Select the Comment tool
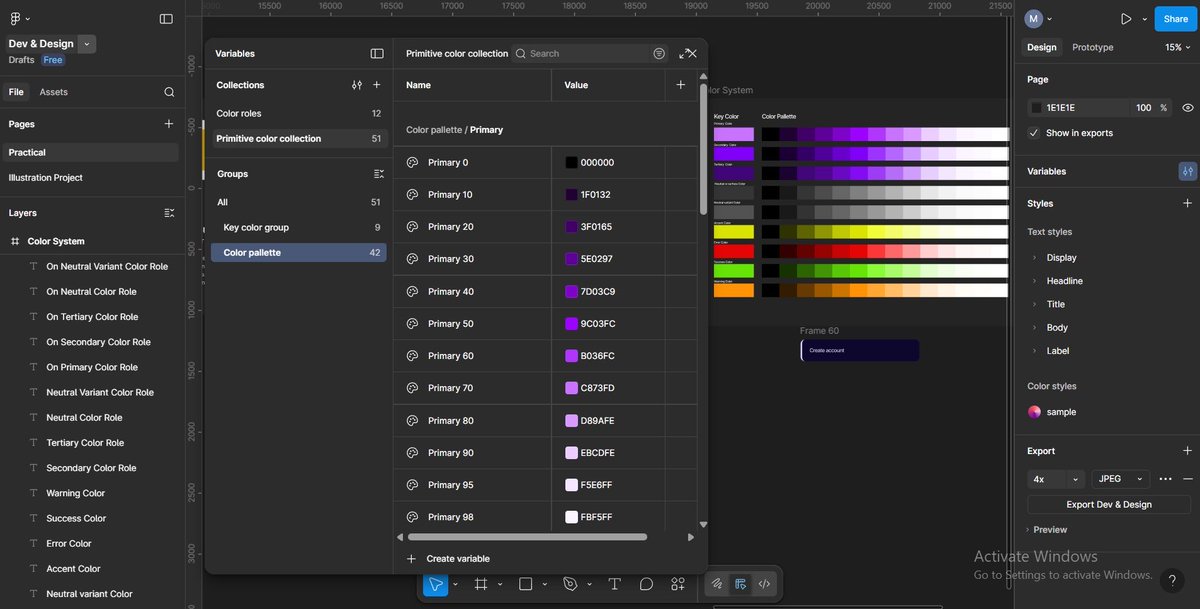 tap(646, 584)
